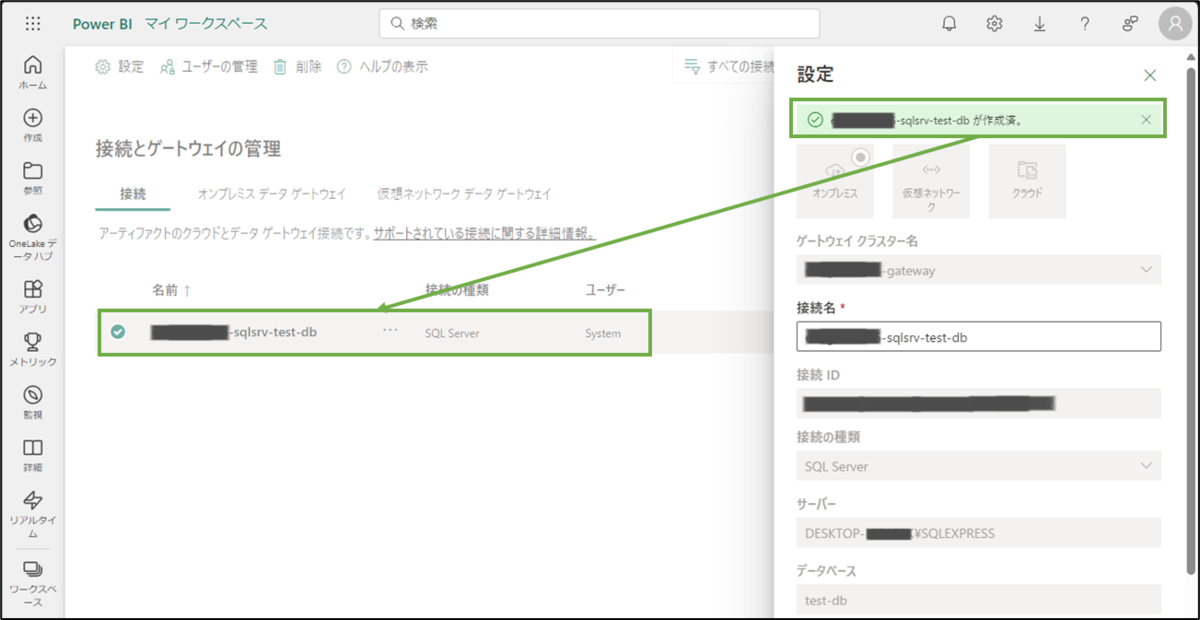Image resolution: width=1200 pixels, height=620 pixels.
Task: Click ユーザーの管理 in toolbar
Action: [x=208, y=67]
